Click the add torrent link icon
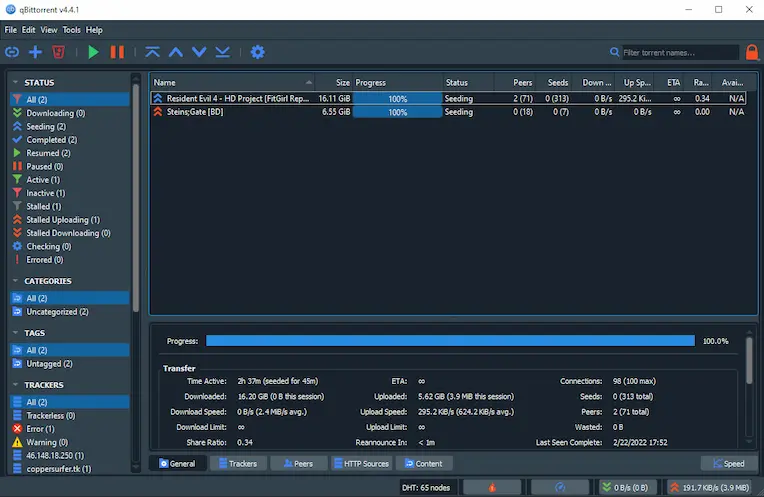 click(12, 52)
